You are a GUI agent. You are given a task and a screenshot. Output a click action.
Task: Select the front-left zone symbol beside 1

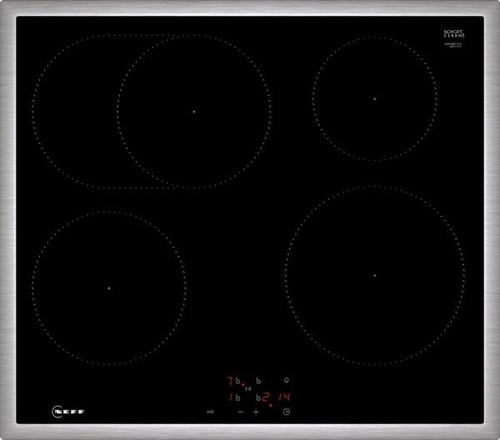(x=238, y=398)
